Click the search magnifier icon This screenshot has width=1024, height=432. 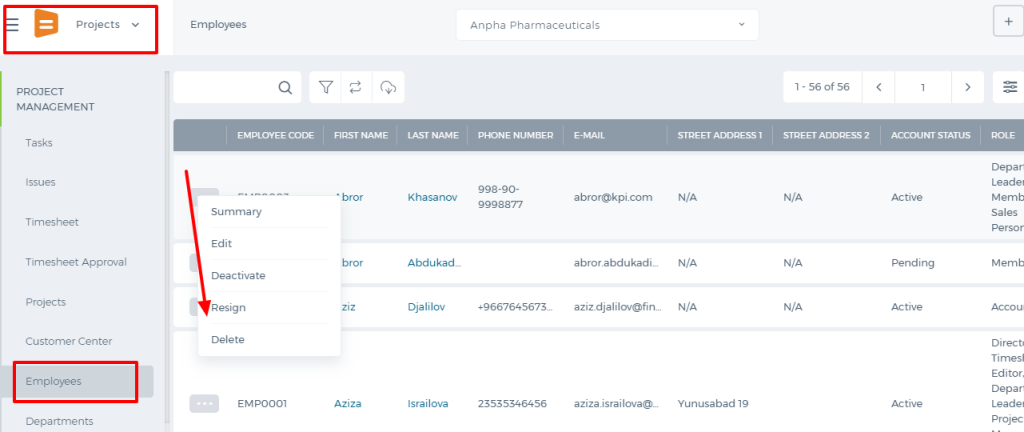pos(285,87)
